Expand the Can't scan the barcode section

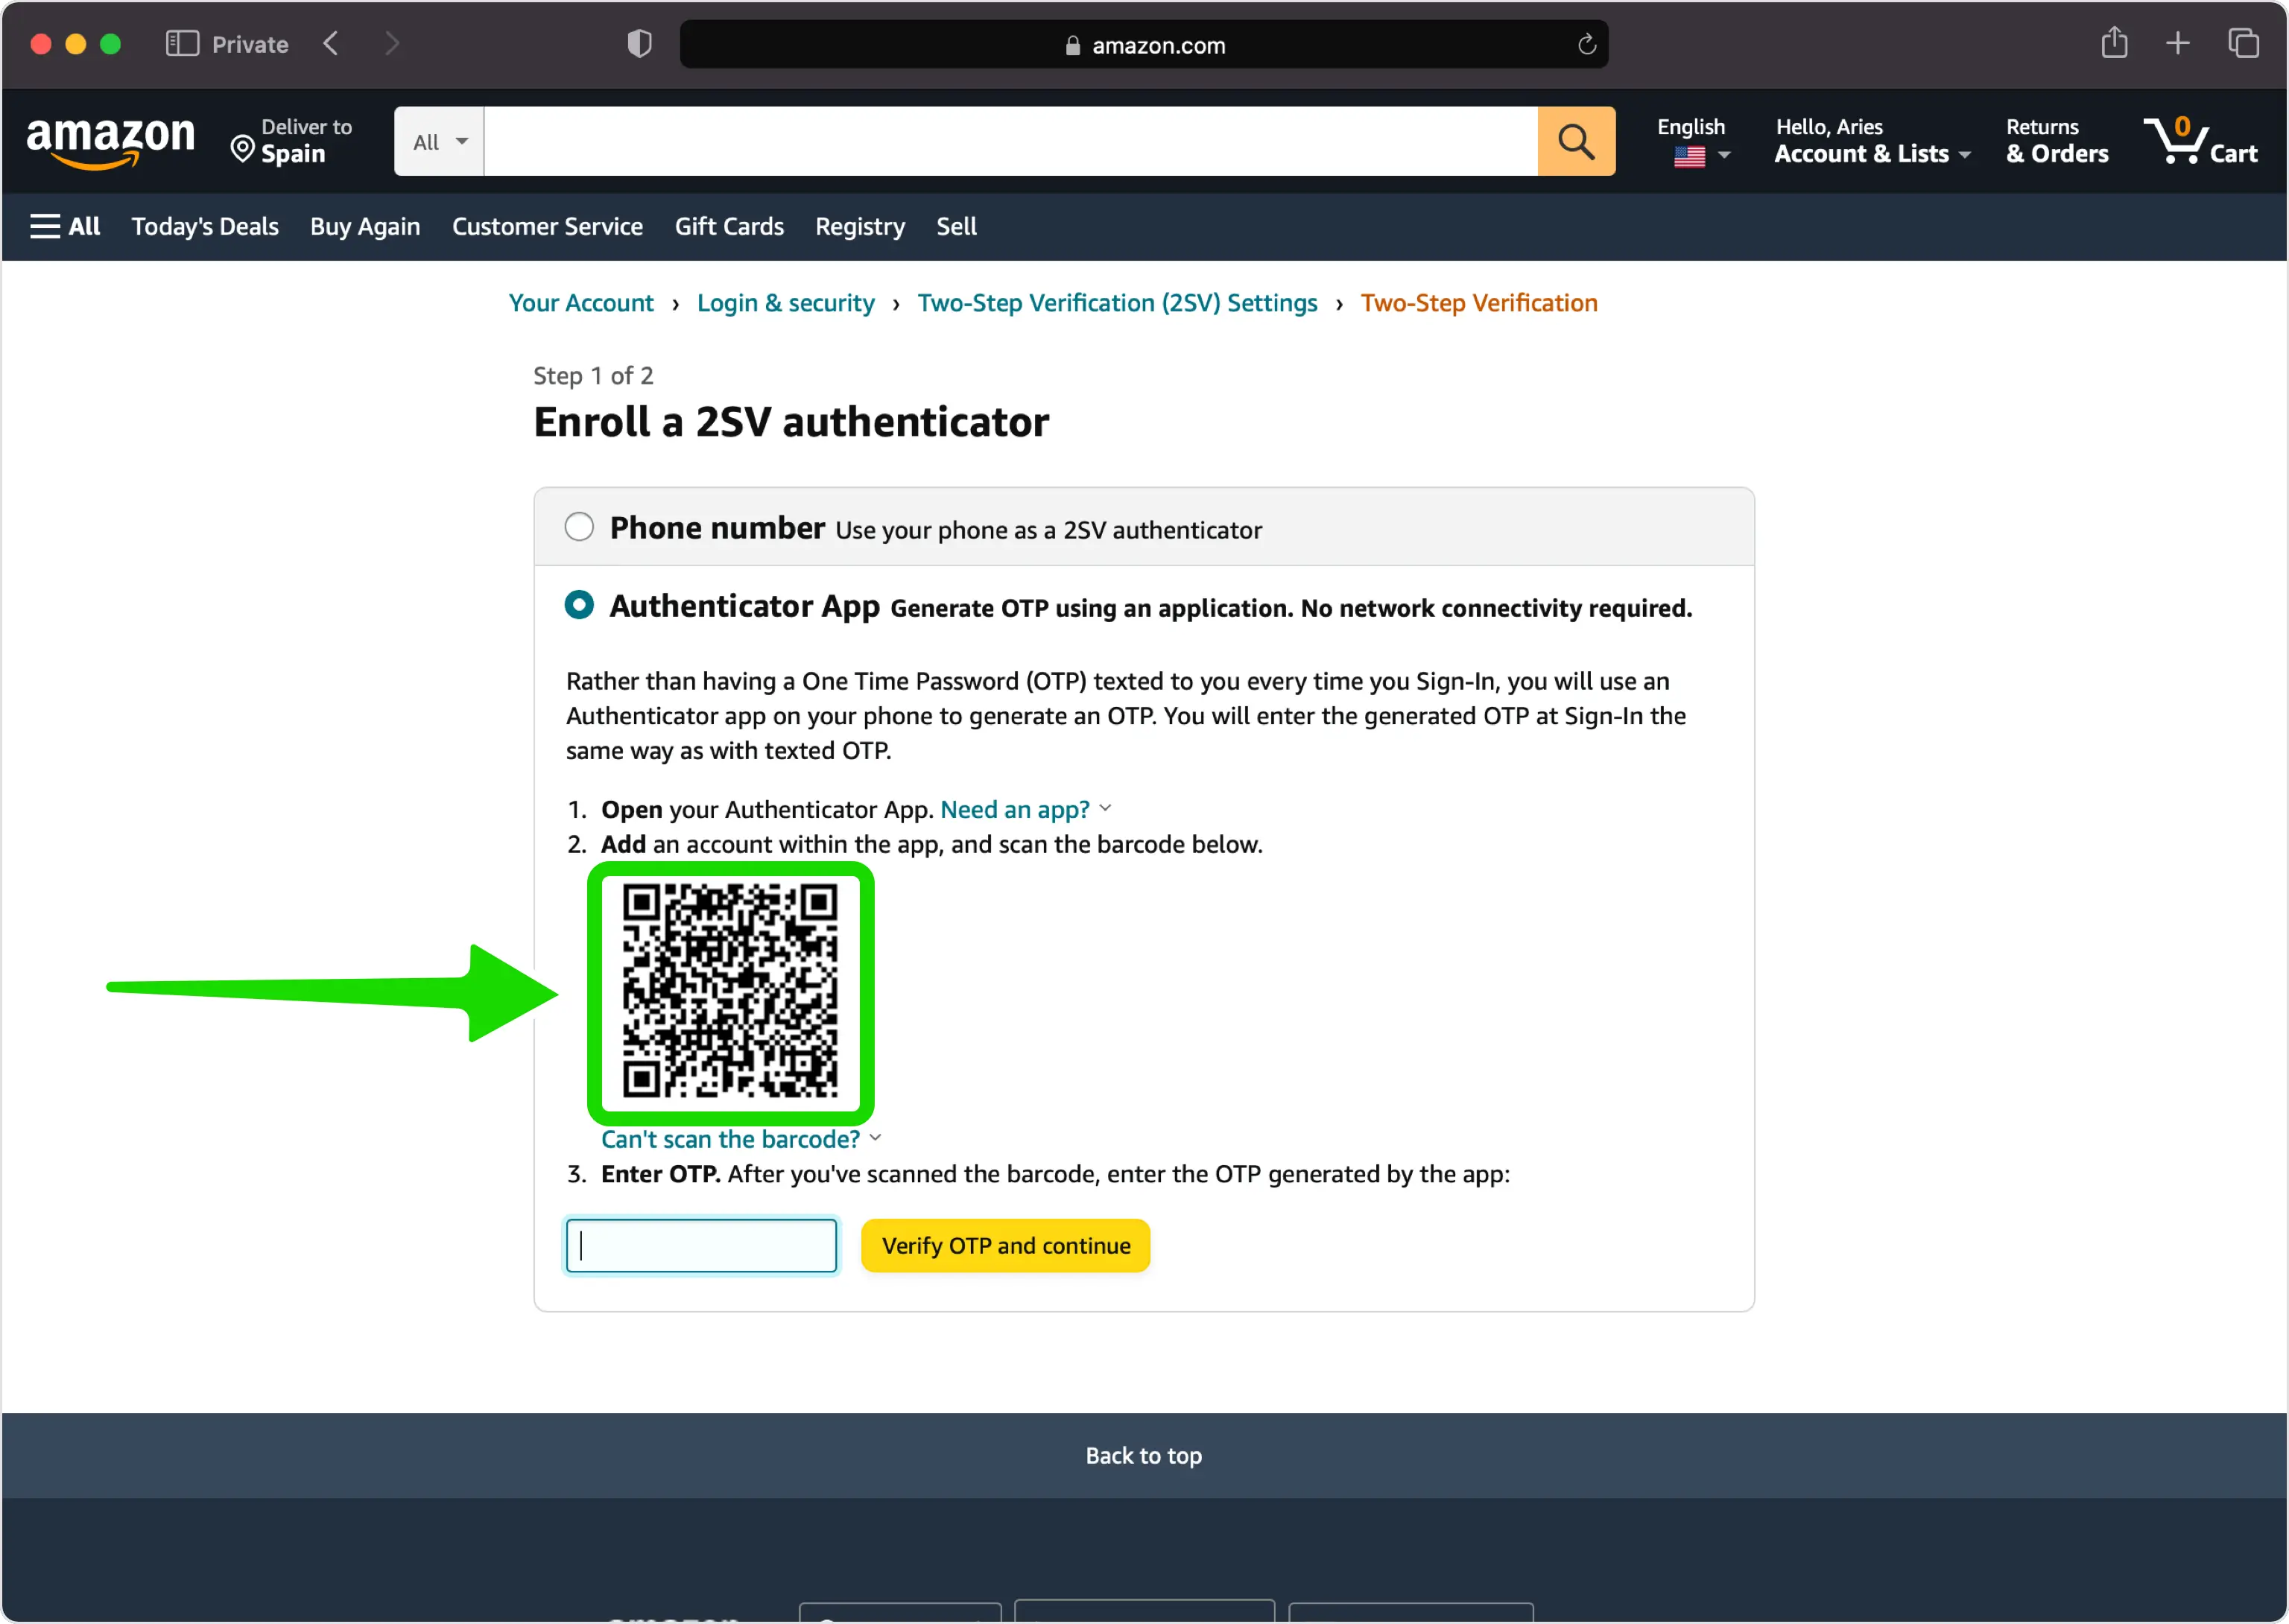coord(729,1139)
